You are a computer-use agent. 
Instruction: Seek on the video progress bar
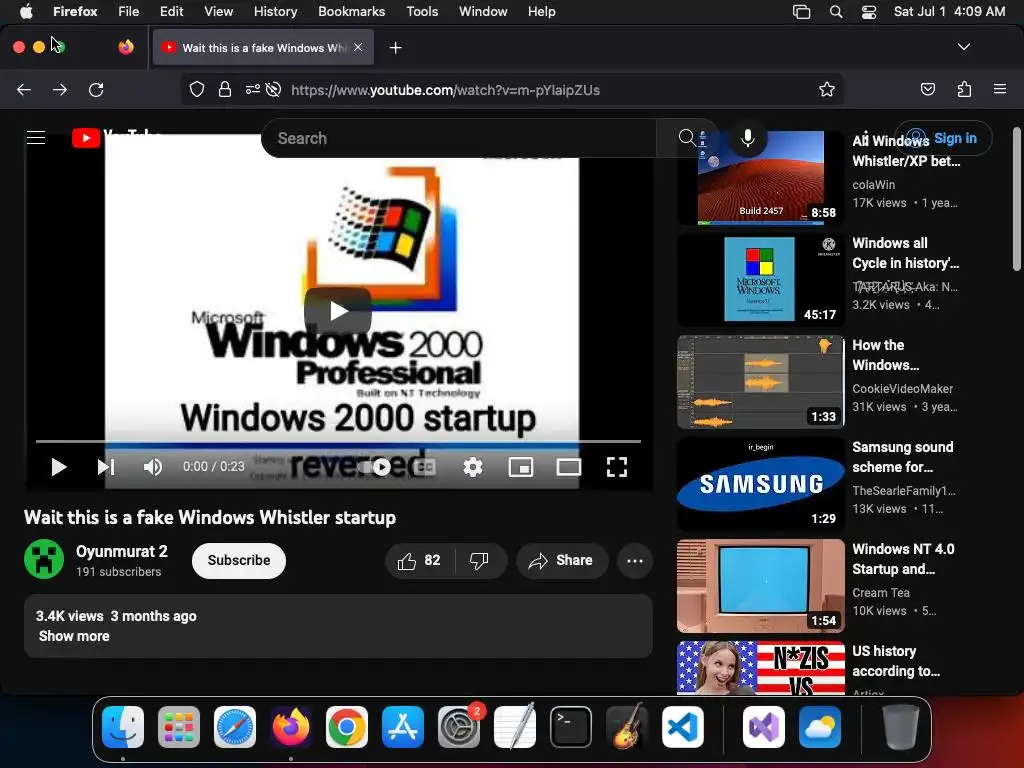coord(338,441)
